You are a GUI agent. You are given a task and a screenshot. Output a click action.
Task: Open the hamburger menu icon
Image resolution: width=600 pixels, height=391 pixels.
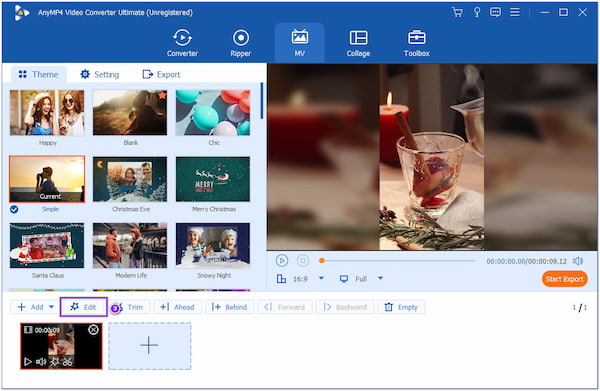pyautogui.click(x=515, y=12)
